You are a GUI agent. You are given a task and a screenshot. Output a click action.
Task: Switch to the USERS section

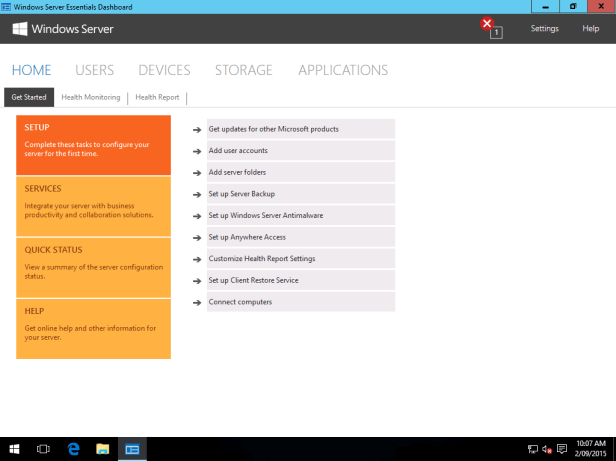[x=94, y=70]
